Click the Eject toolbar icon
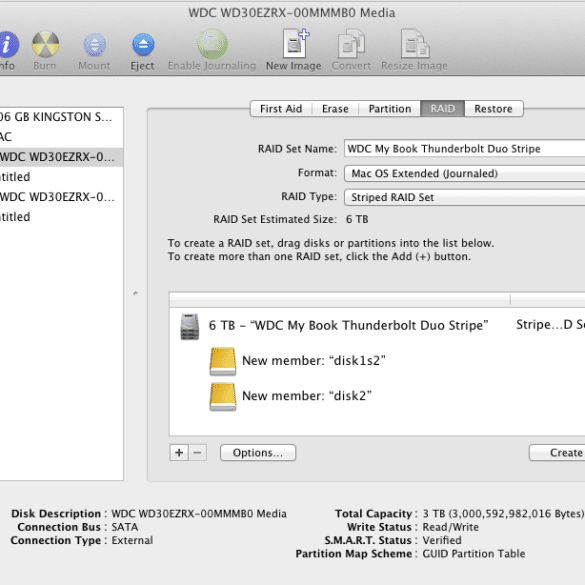The height and width of the screenshot is (585, 585). [x=143, y=44]
